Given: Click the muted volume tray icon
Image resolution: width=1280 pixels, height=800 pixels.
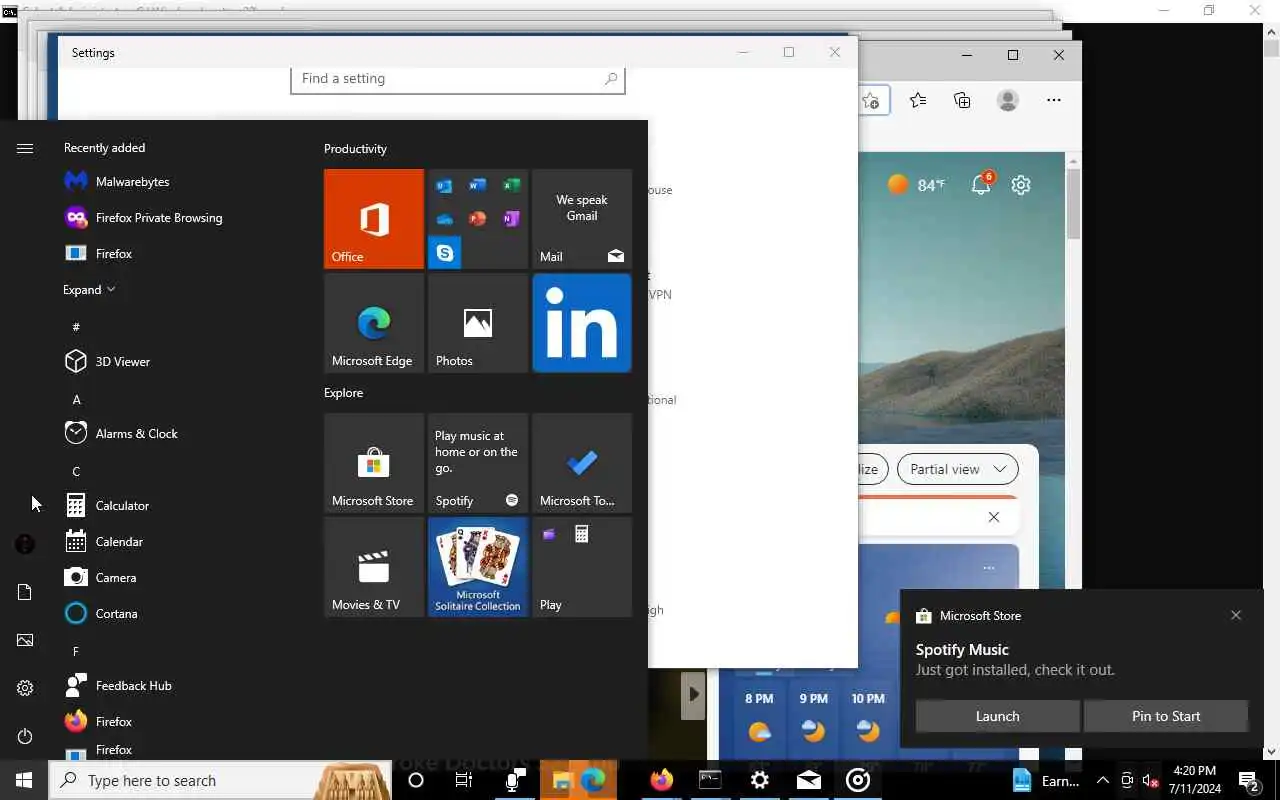Looking at the screenshot, I should coord(1149,781).
